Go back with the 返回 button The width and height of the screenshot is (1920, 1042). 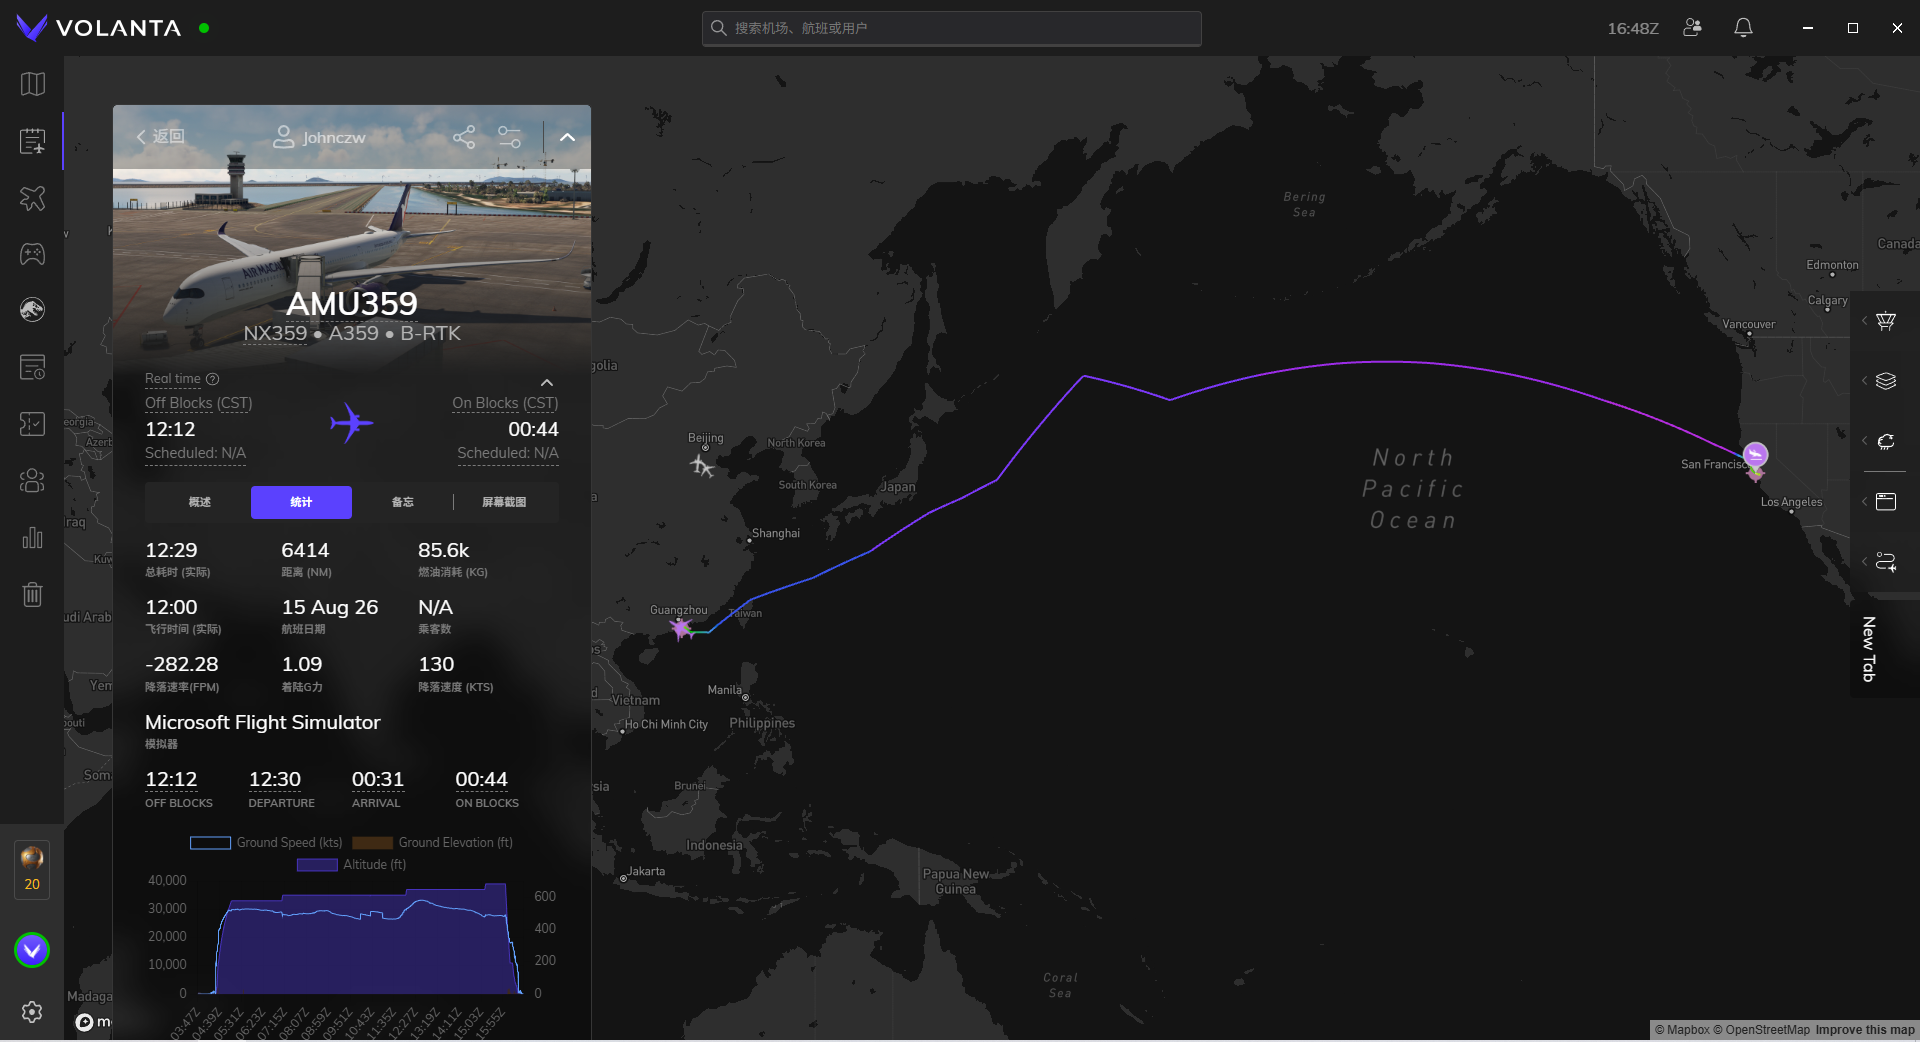point(160,137)
